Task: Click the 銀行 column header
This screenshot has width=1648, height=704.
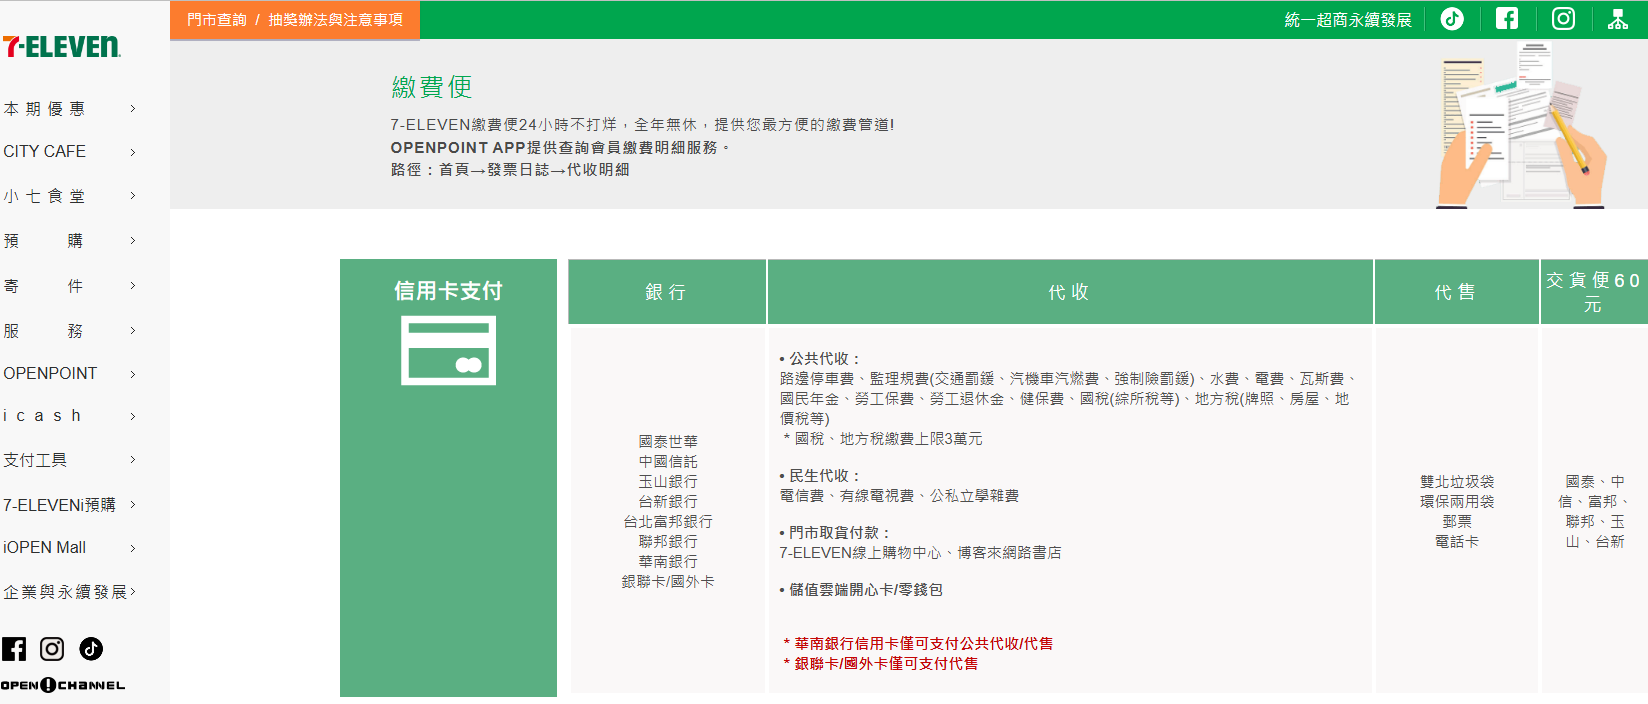Action: (x=667, y=292)
